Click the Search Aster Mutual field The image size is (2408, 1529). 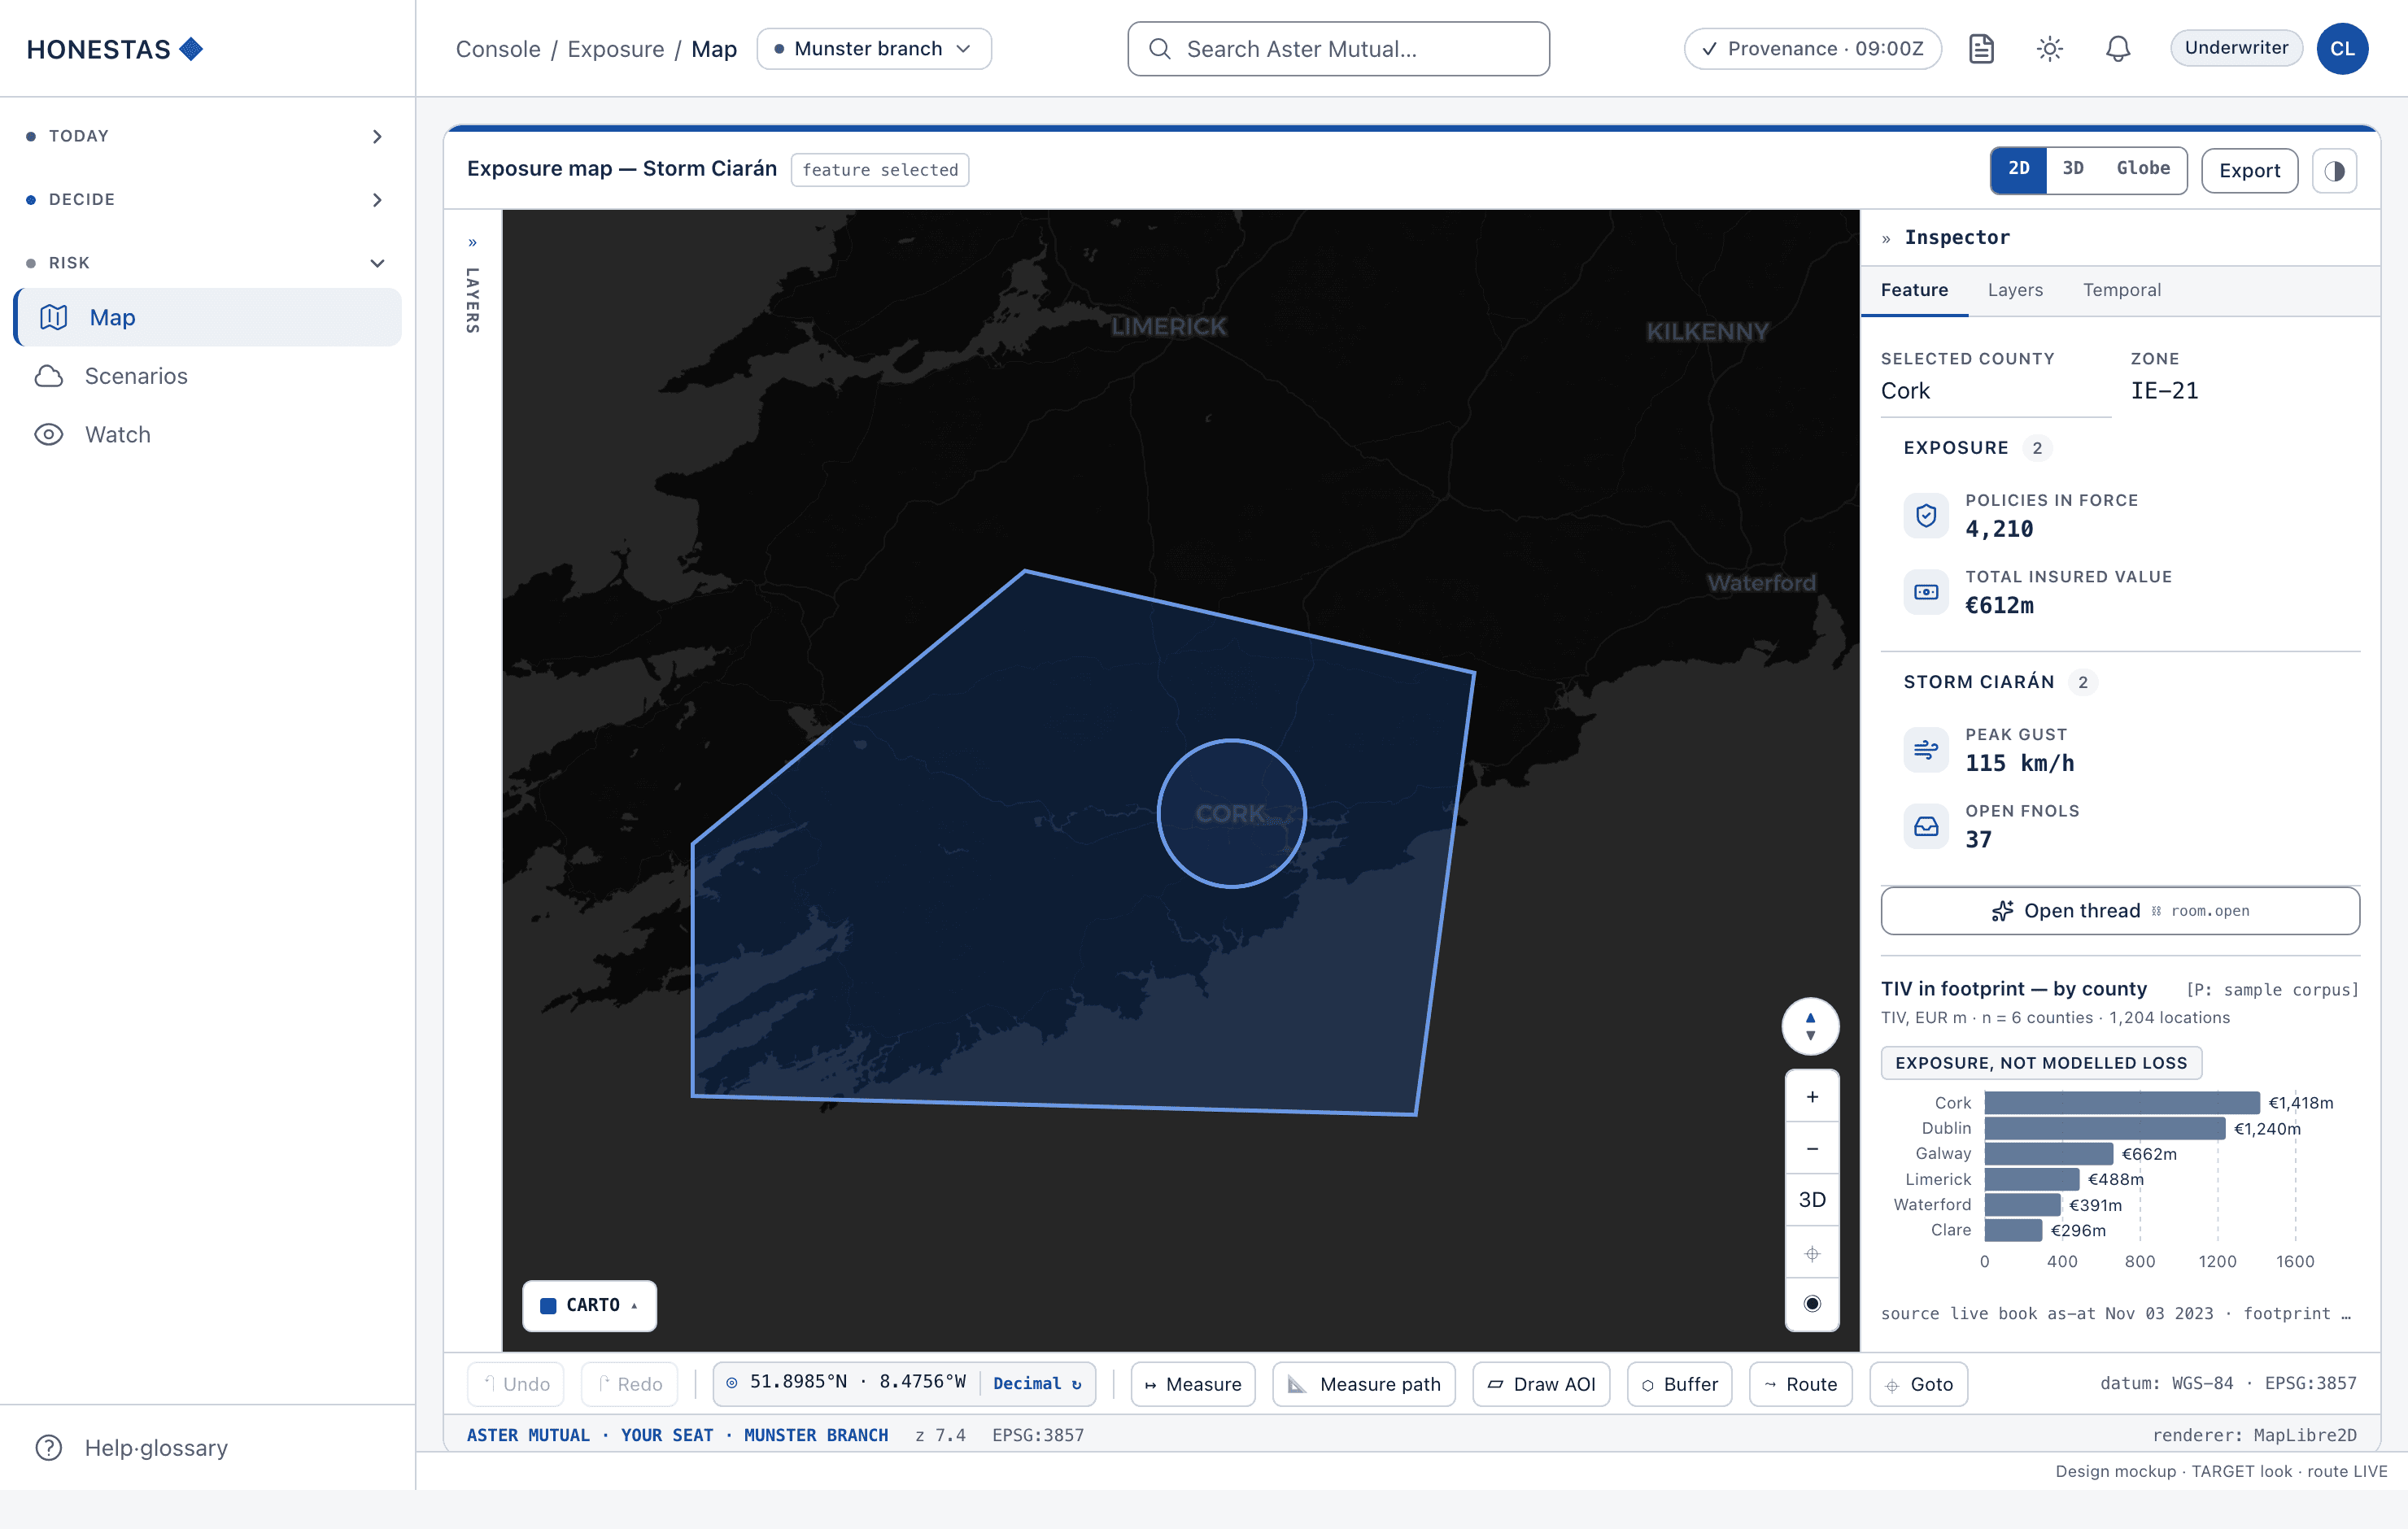click(1338, 49)
